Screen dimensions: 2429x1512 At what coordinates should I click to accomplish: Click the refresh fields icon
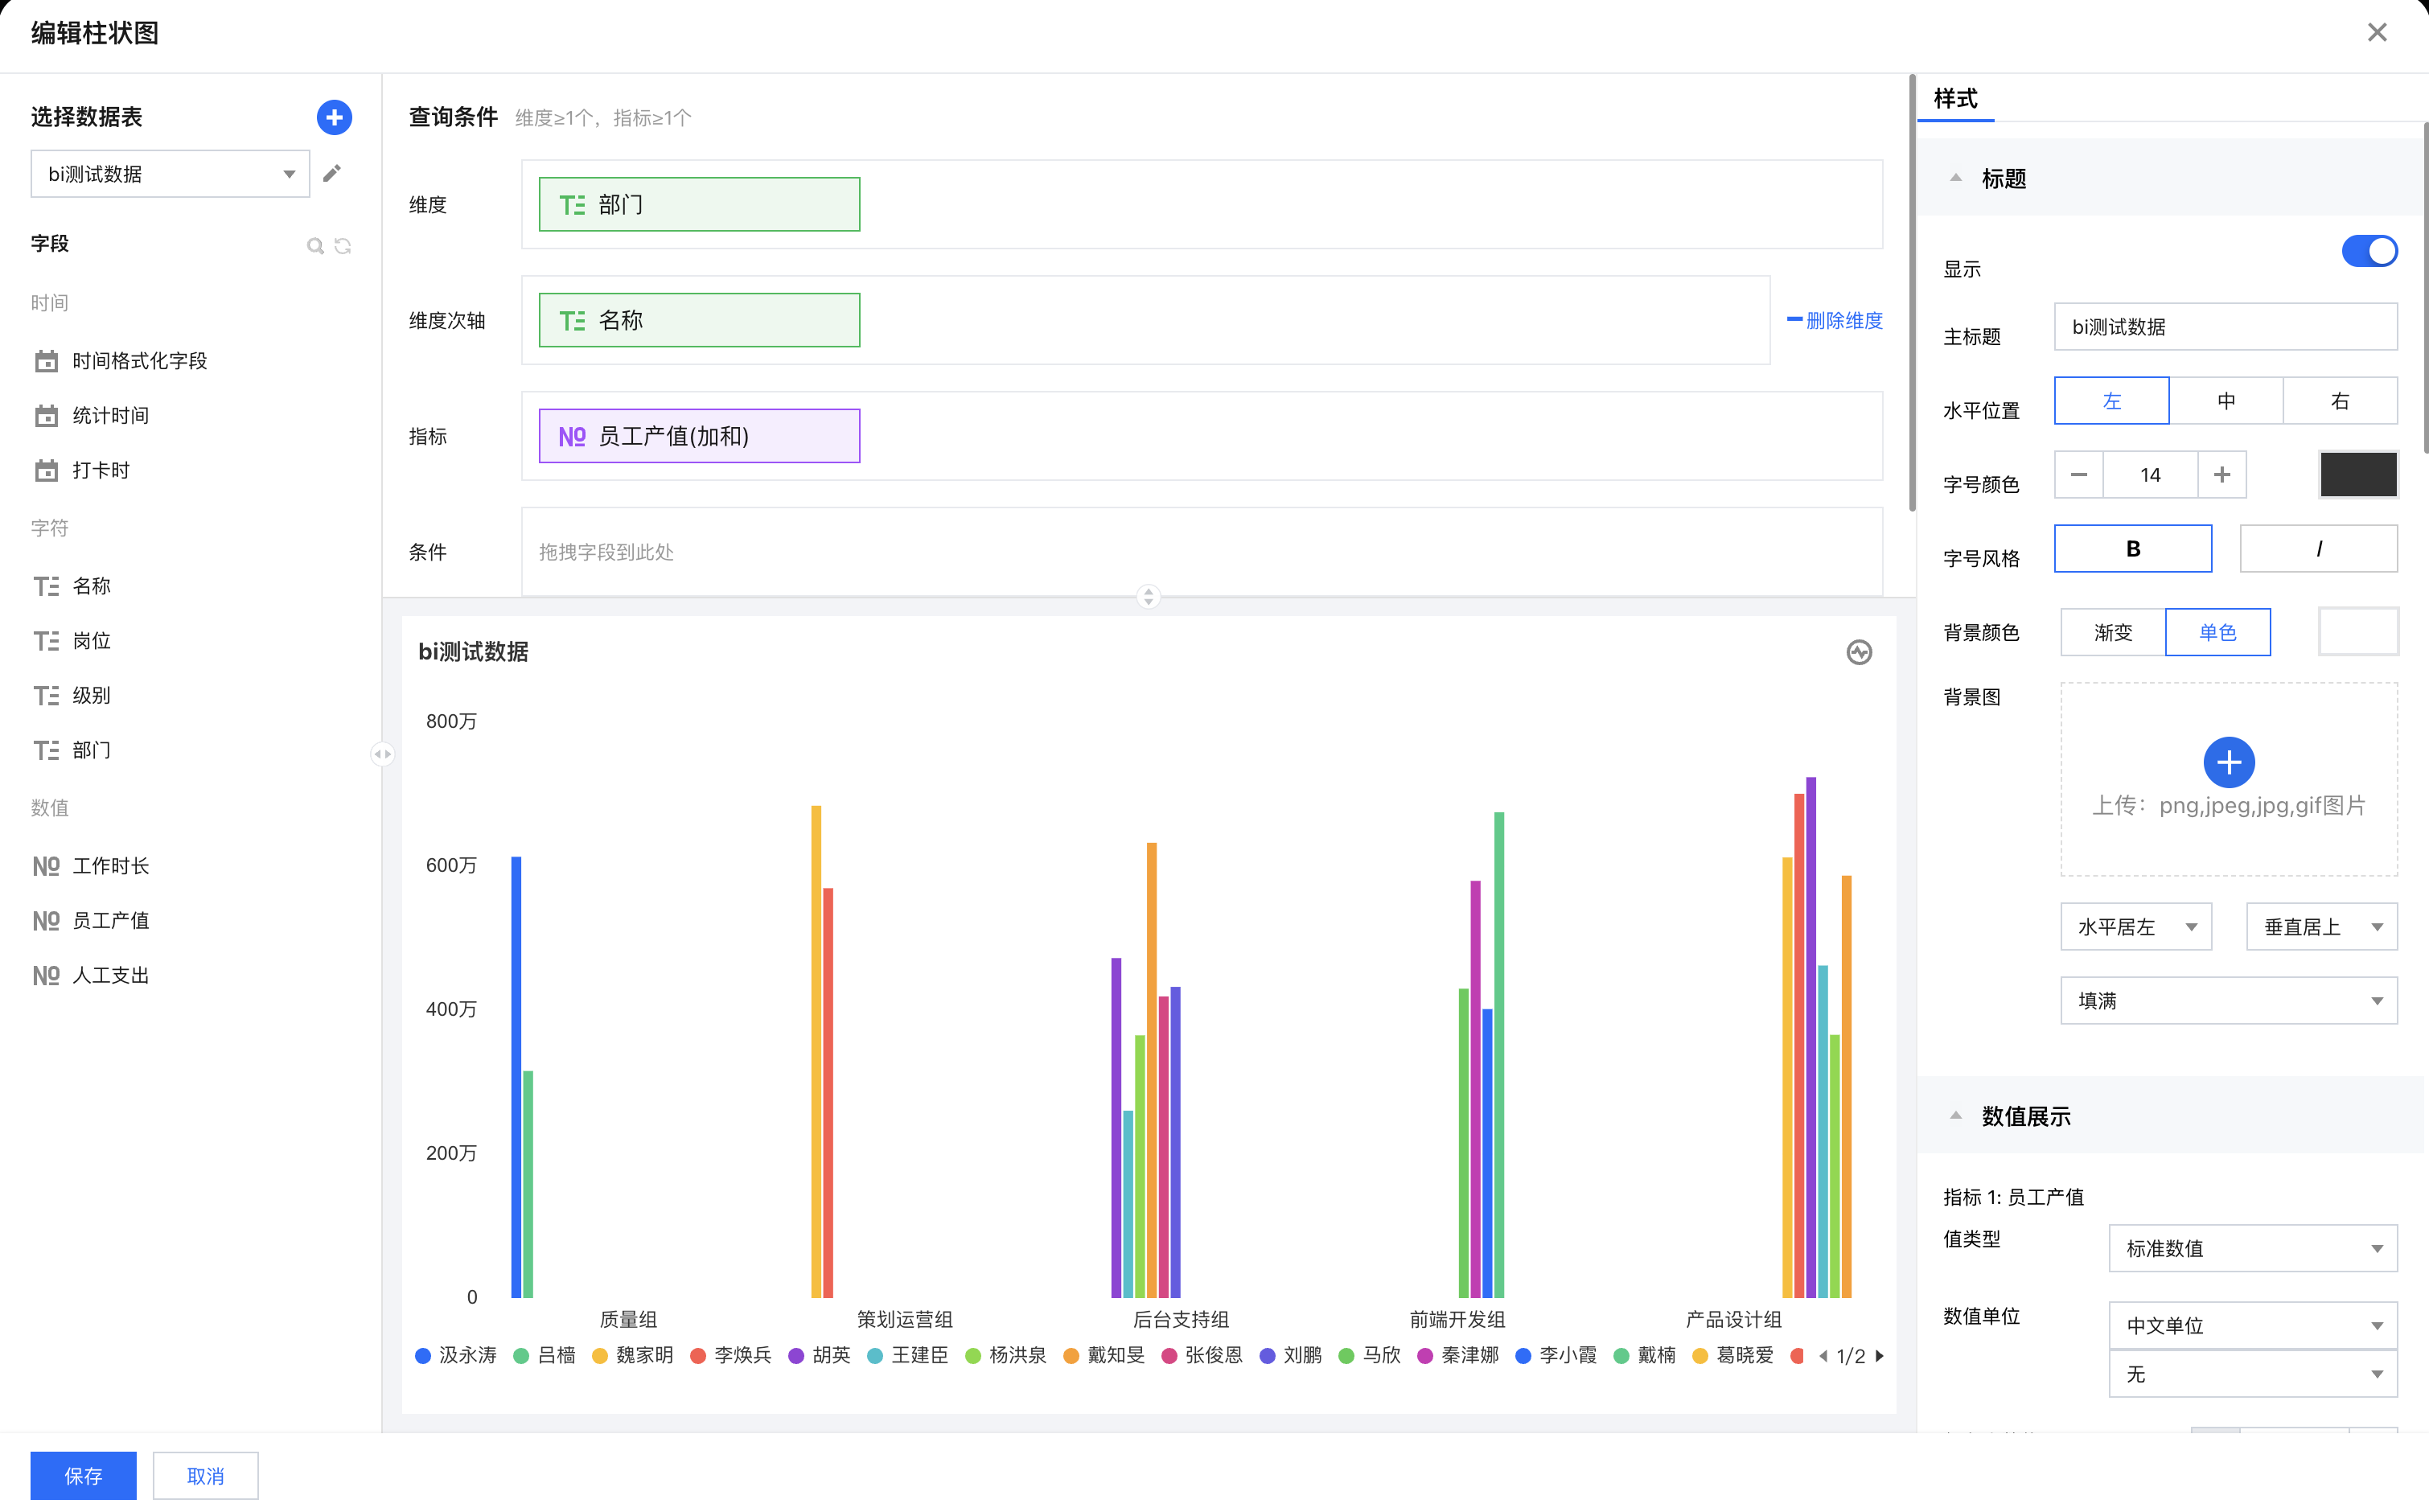(x=343, y=245)
